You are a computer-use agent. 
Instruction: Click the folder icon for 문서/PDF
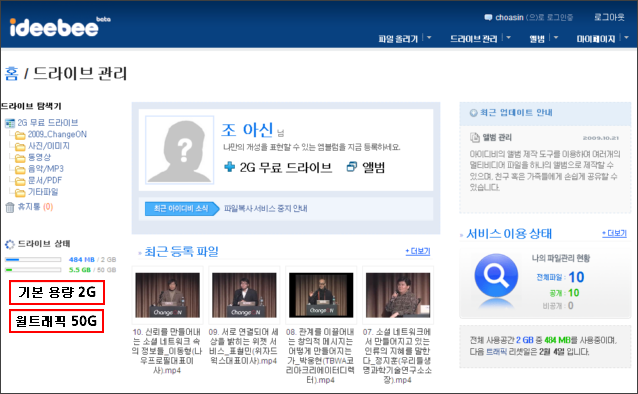pyautogui.click(x=20, y=181)
